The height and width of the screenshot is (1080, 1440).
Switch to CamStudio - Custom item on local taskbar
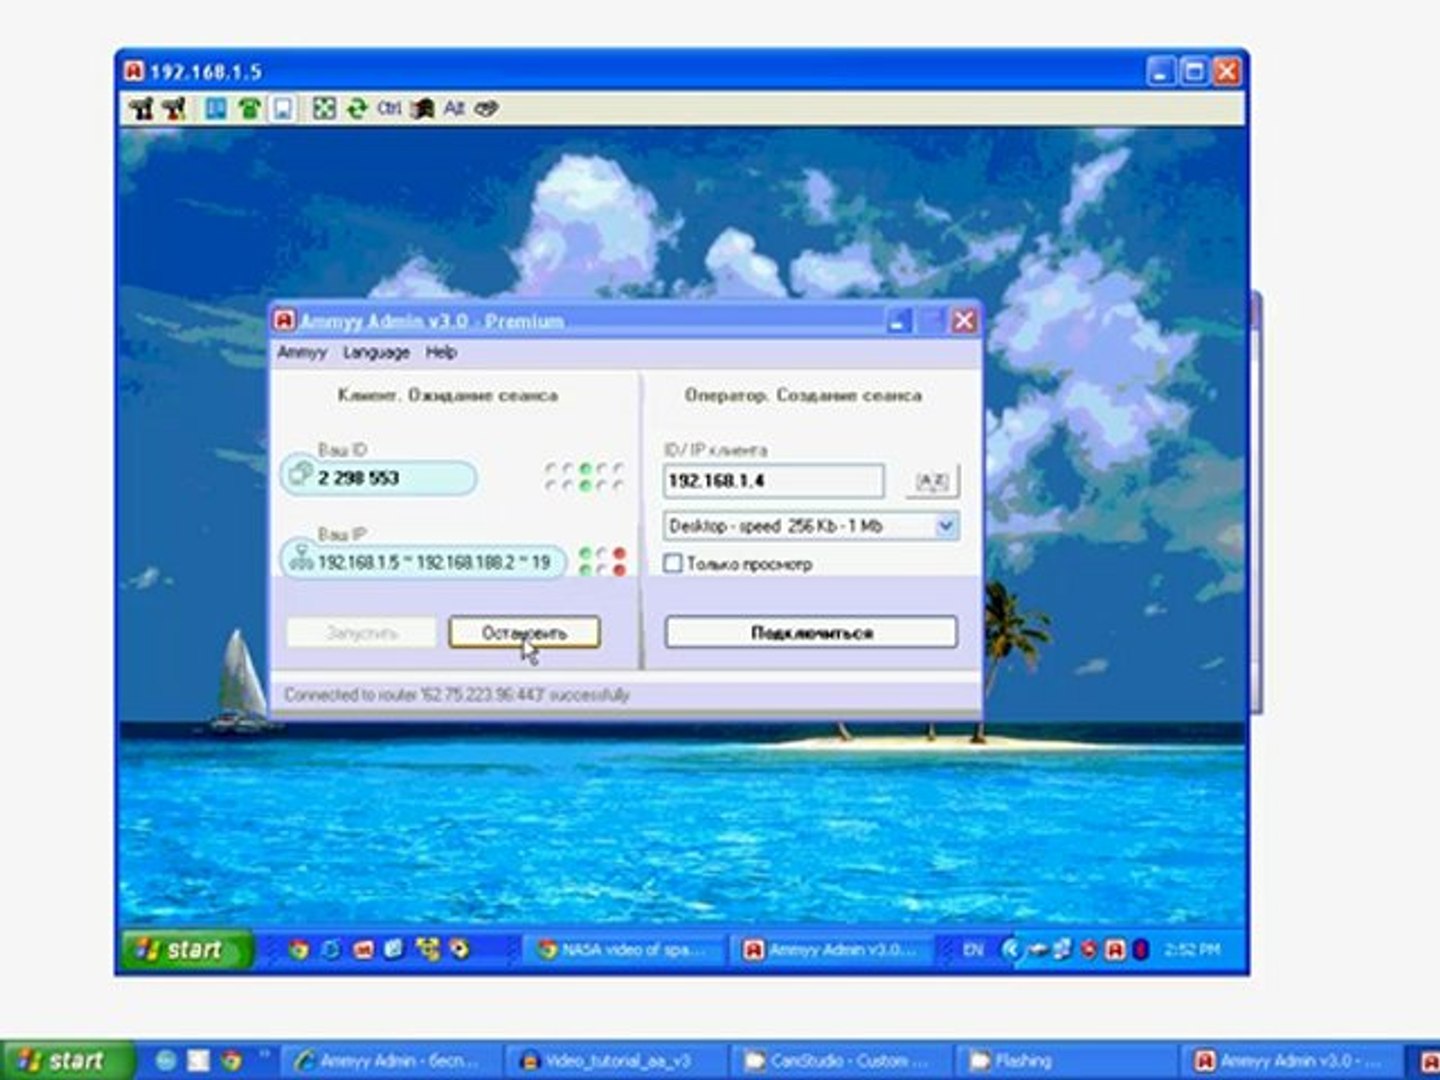click(x=837, y=1061)
